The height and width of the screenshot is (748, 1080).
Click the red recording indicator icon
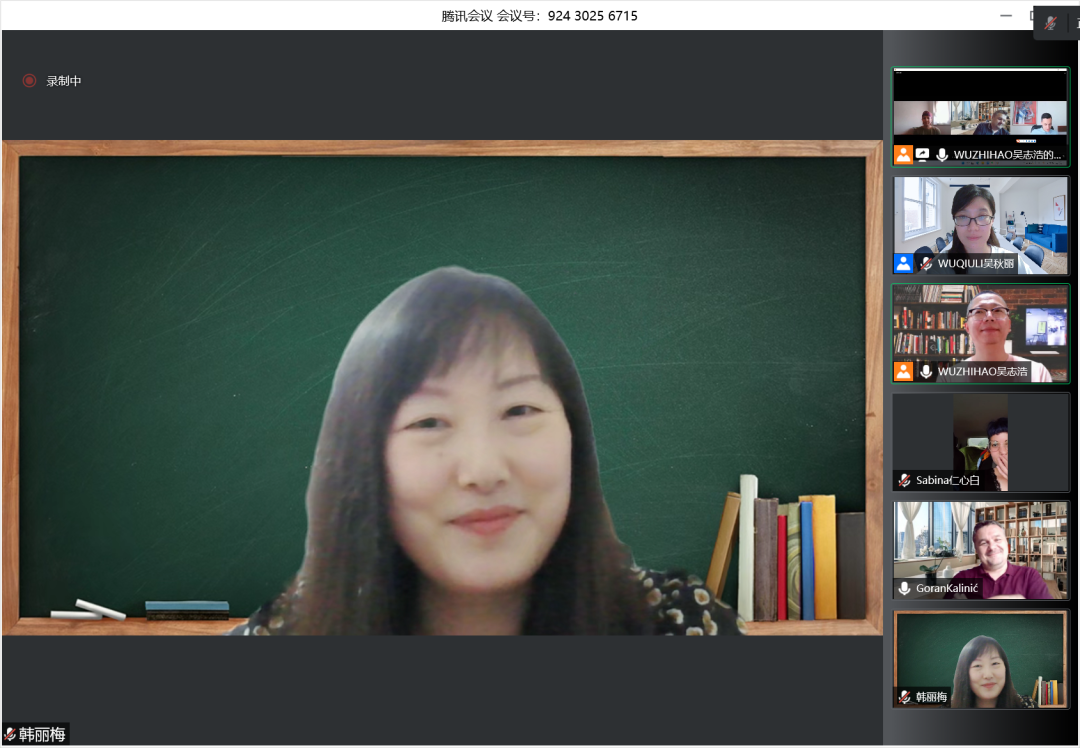pyautogui.click(x=30, y=81)
